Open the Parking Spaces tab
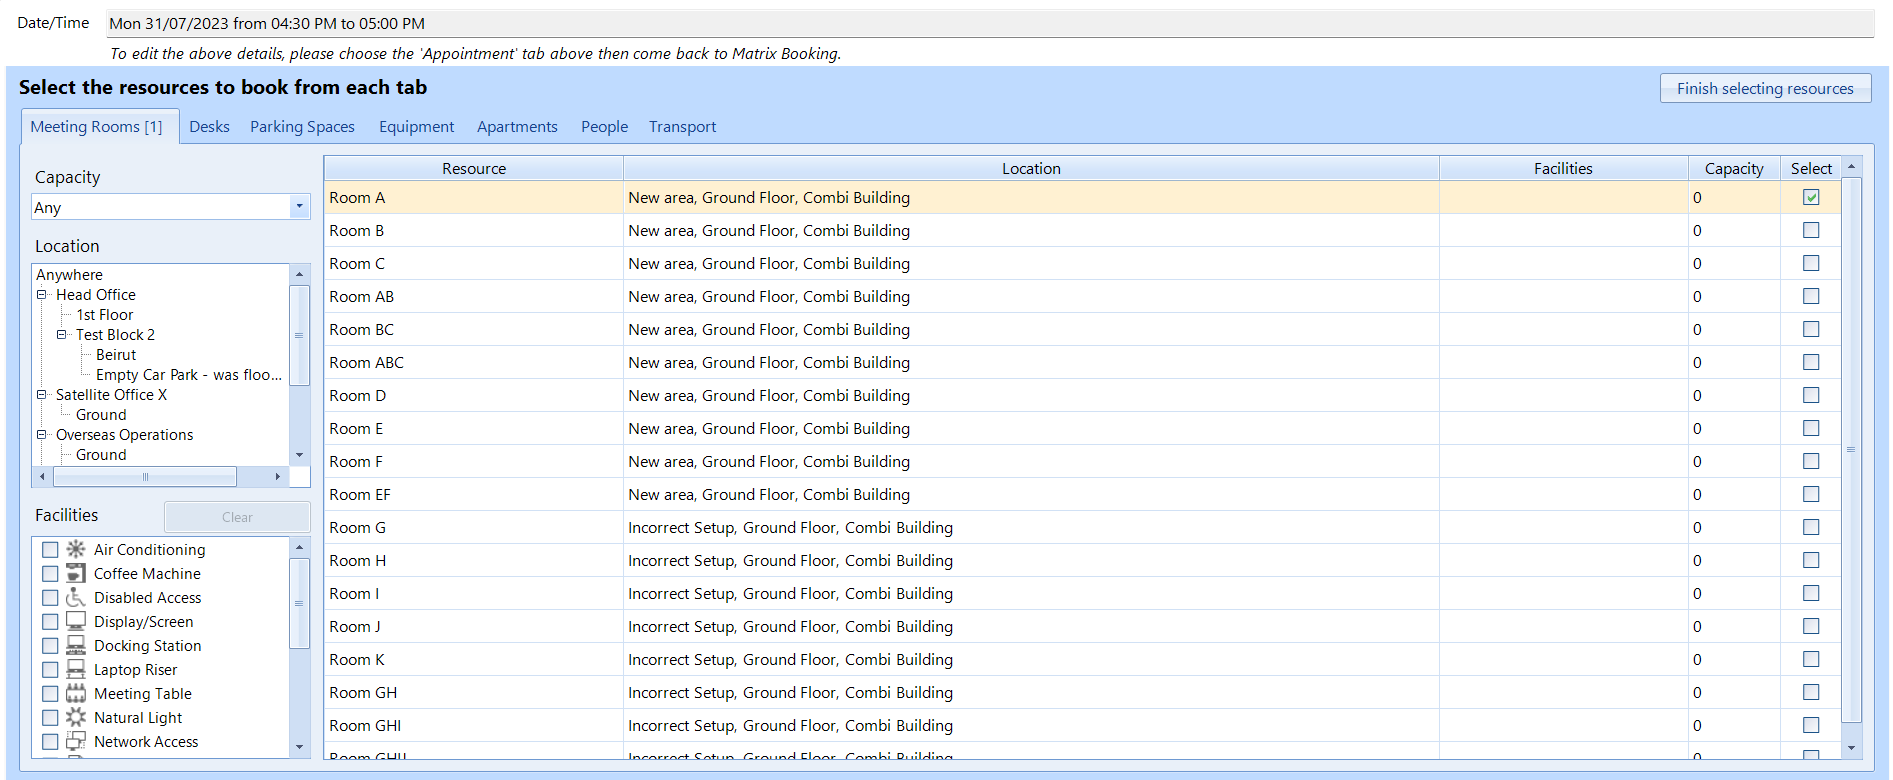The width and height of the screenshot is (1893, 780). 302,127
